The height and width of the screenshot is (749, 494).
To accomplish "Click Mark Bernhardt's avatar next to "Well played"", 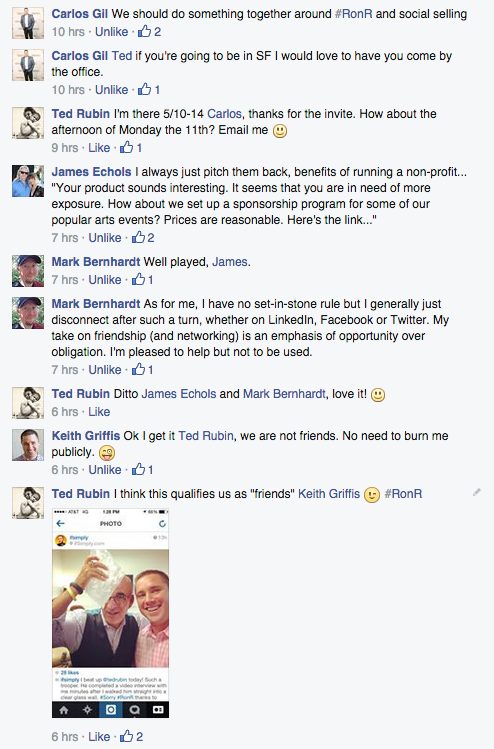I will [28, 271].
